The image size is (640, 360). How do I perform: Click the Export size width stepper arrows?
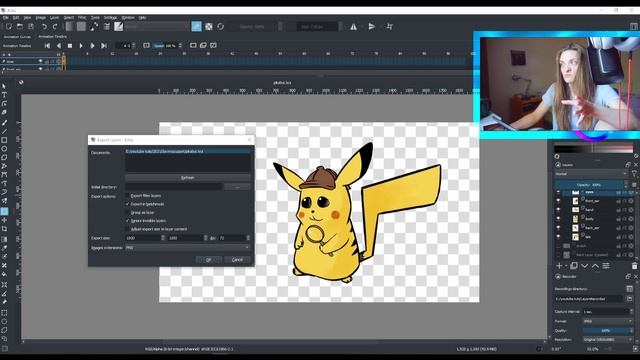pos(163,238)
